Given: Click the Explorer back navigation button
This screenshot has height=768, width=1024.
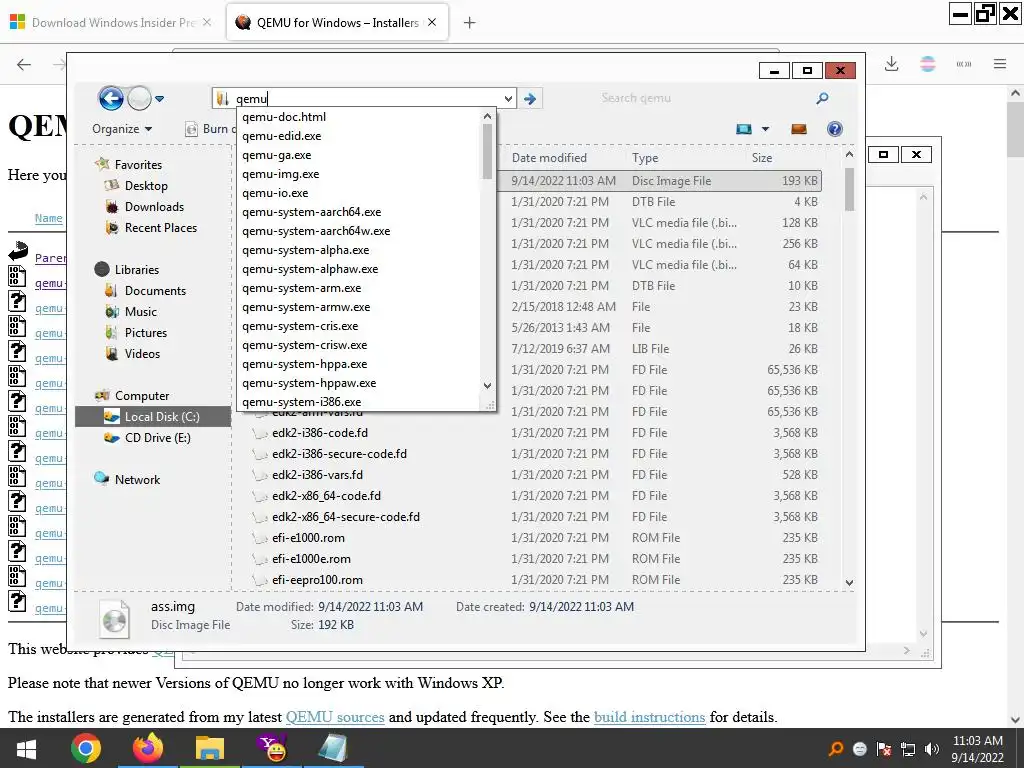Looking at the screenshot, I should 111,99.
